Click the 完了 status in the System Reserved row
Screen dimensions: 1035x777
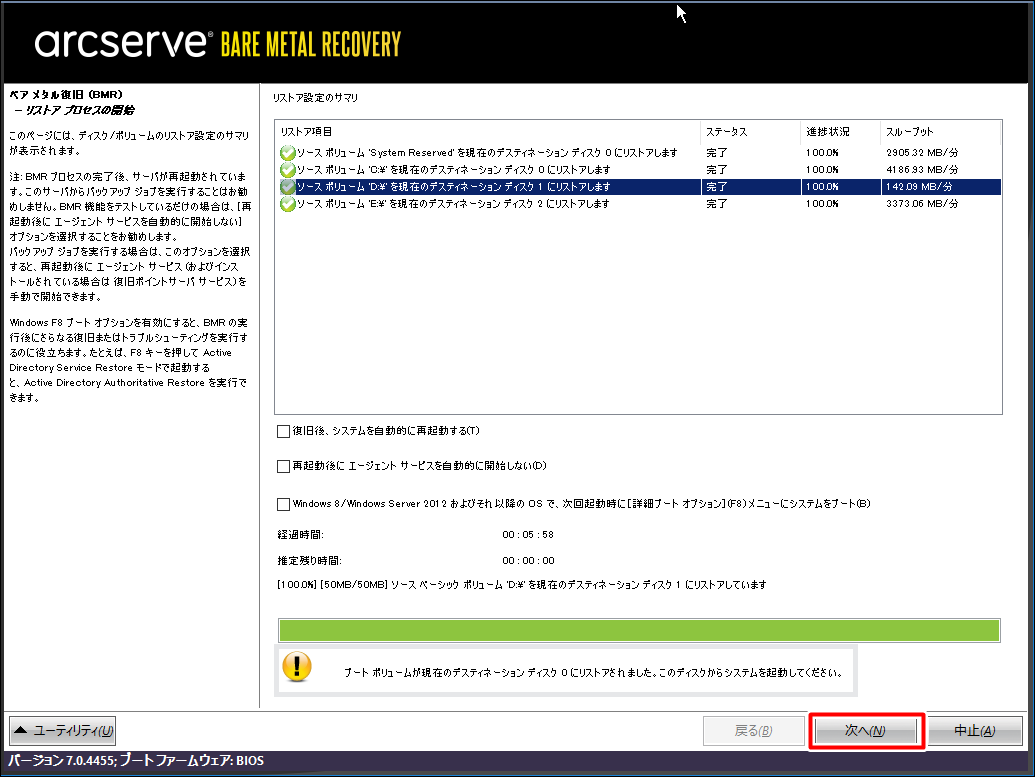click(x=716, y=152)
